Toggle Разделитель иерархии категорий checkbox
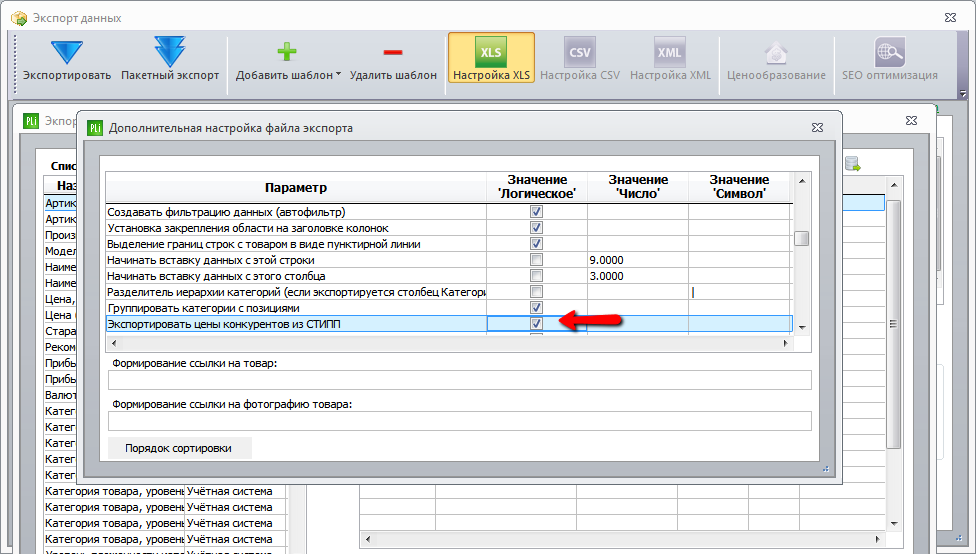This screenshot has width=976, height=554. pos(536,291)
